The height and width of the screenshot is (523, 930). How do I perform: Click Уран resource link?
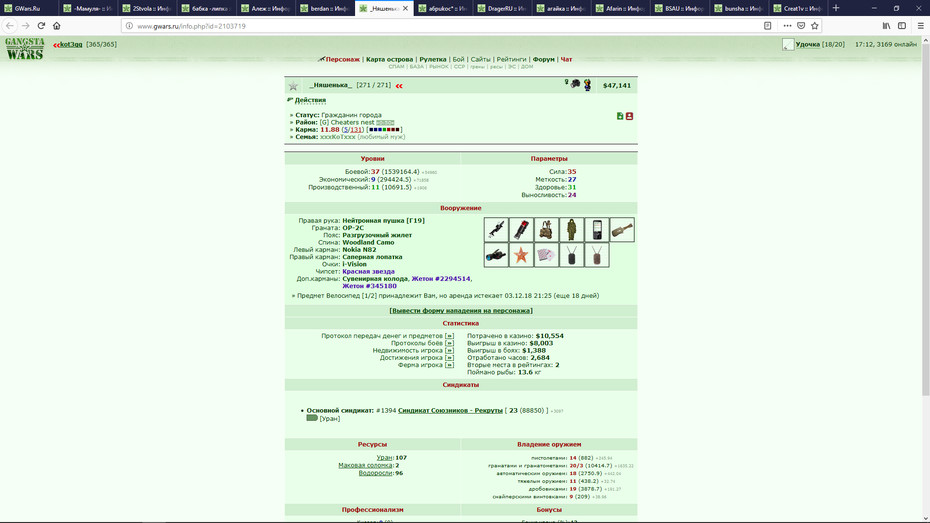(x=384, y=458)
